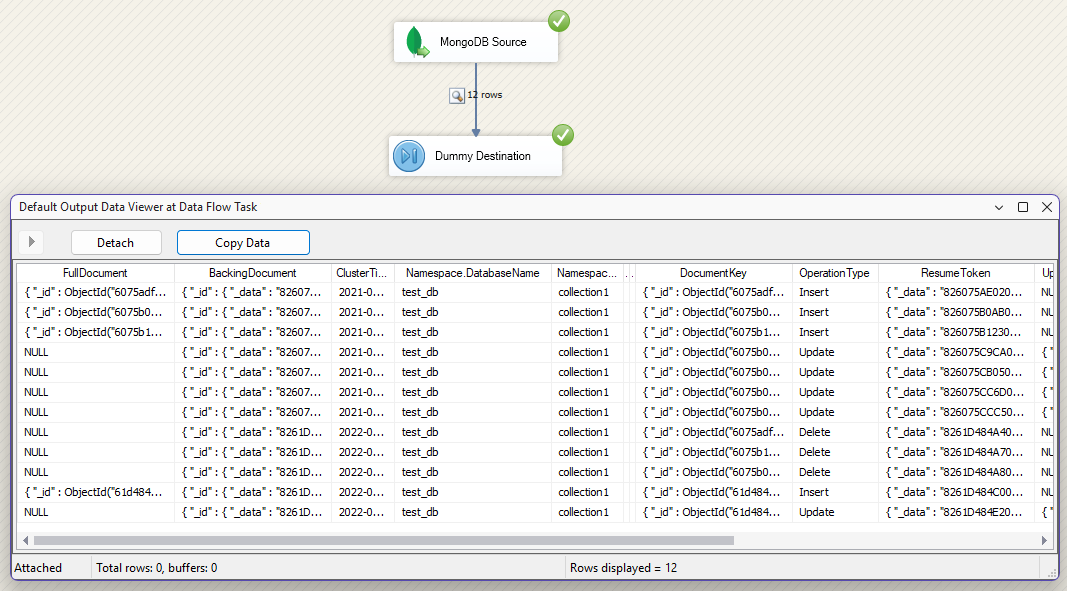Image resolution: width=1067 pixels, height=591 pixels.
Task: Click ResumeToken cell 8261D484A70
Action: pos(955,452)
